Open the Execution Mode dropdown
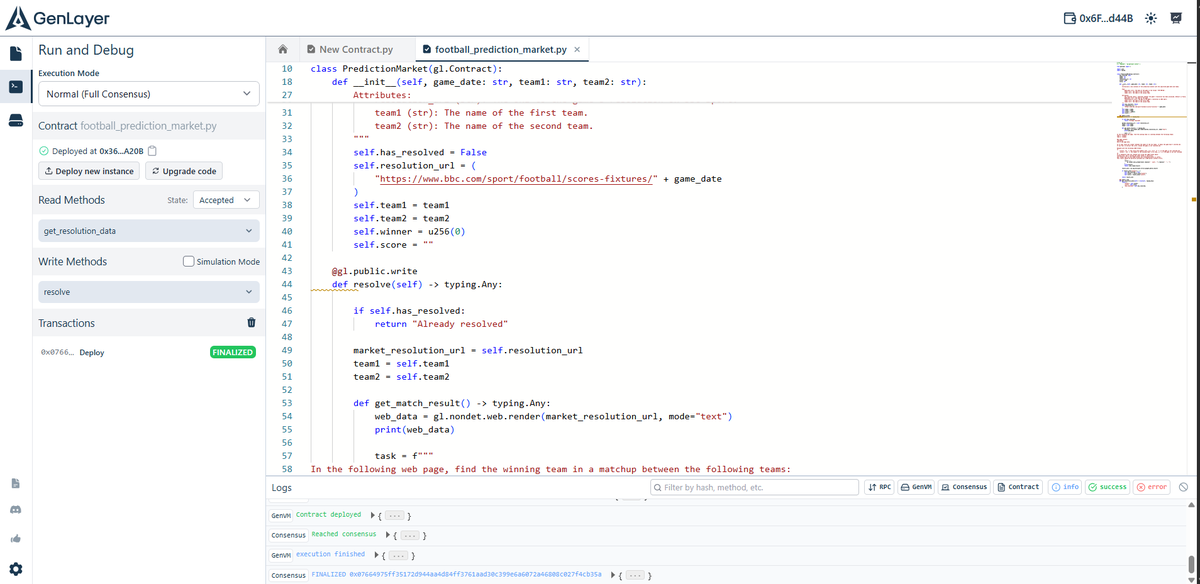The height and width of the screenshot is (584, 1200). (149, 94)
